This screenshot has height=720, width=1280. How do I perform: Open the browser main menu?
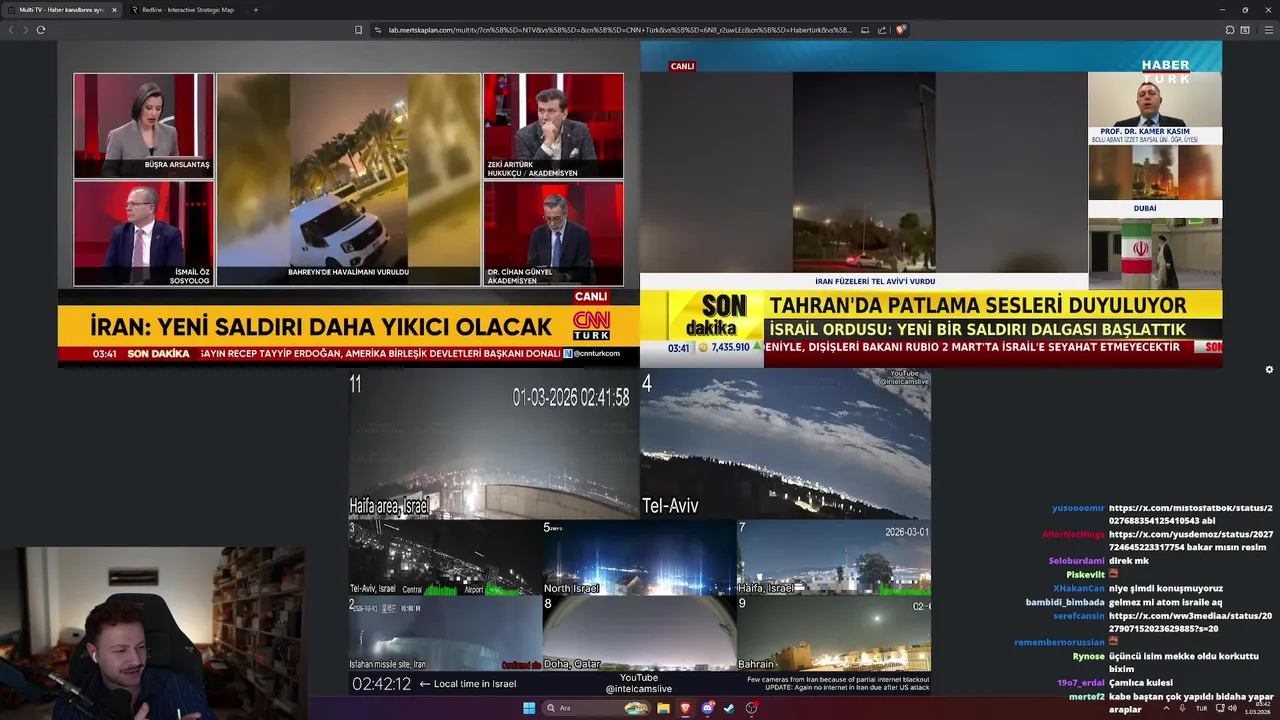(1269, 30)
